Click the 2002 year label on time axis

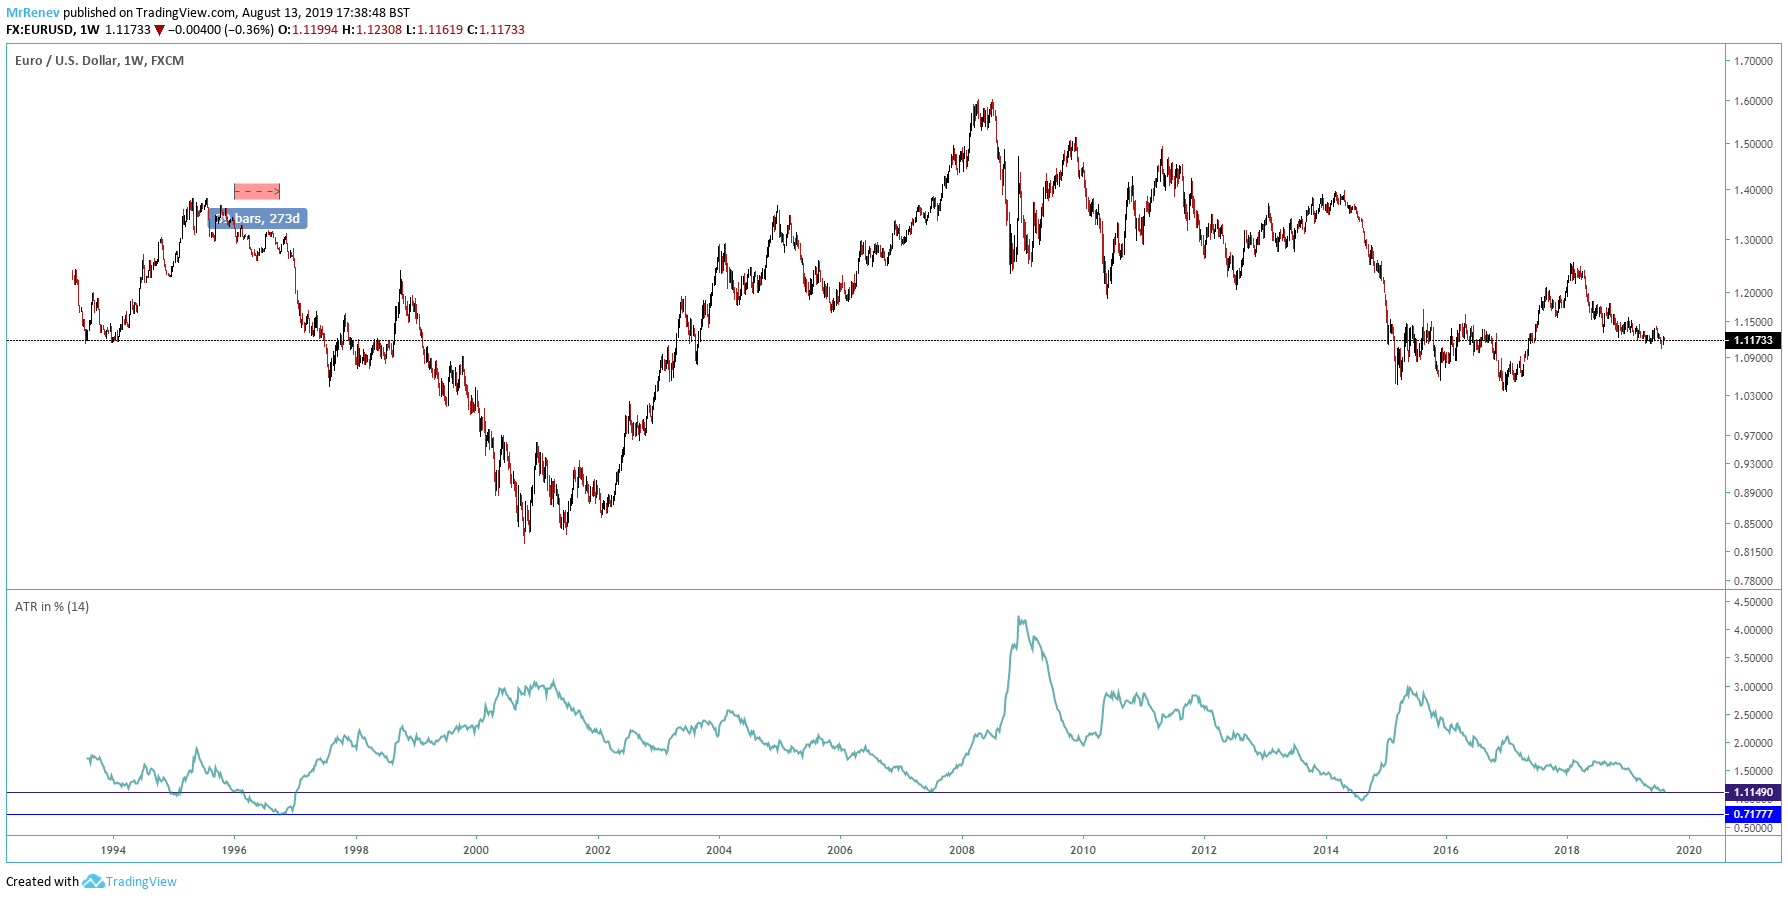tap(598, 850)
